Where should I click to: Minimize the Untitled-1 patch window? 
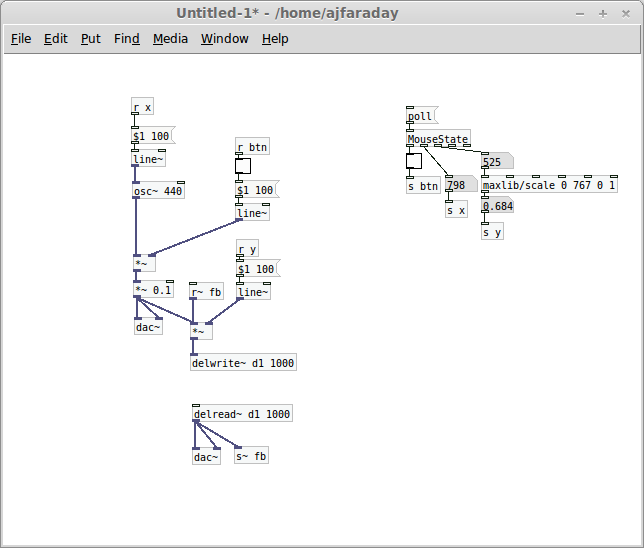(580, 14)
